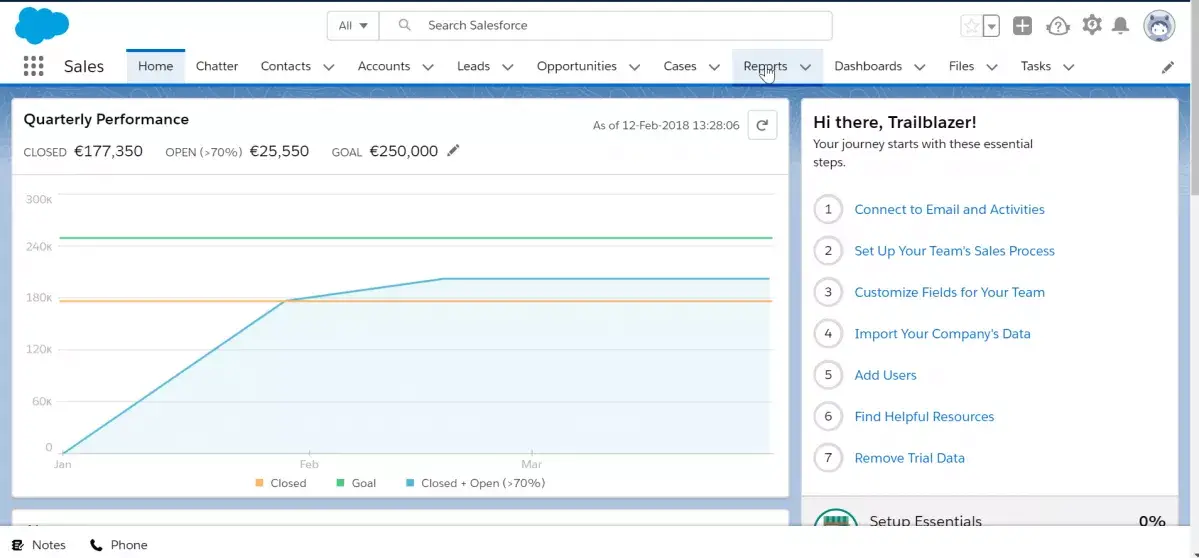Switch to the Home tab
The image size is (1199, 558).
(155, 67)
